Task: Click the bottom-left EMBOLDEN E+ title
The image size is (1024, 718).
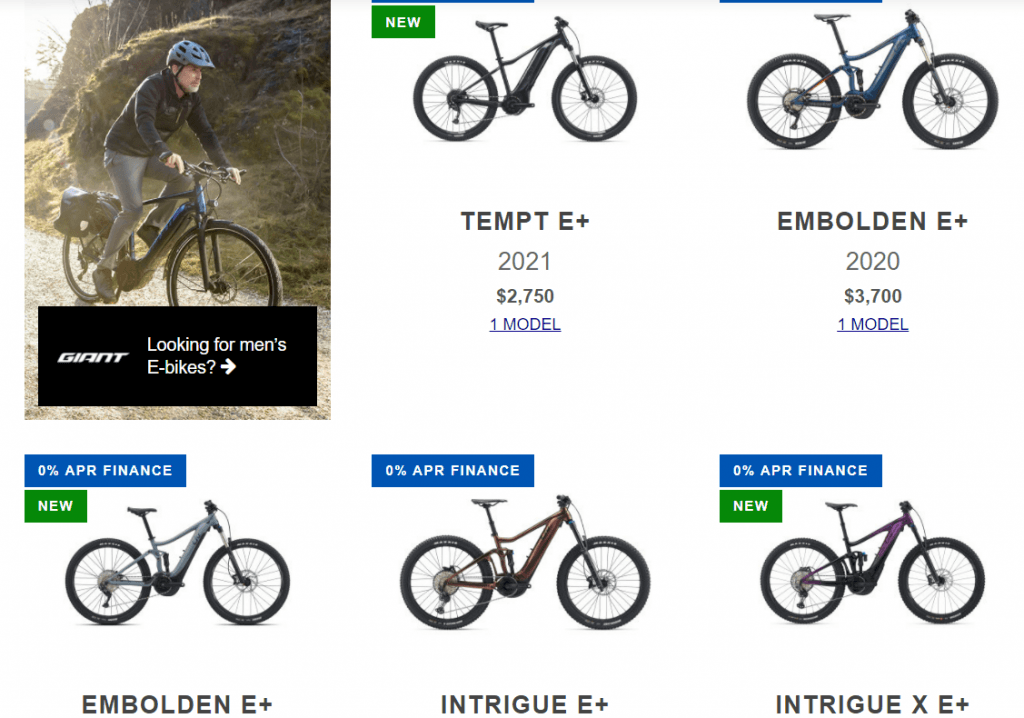Action: tap(177, 705)
